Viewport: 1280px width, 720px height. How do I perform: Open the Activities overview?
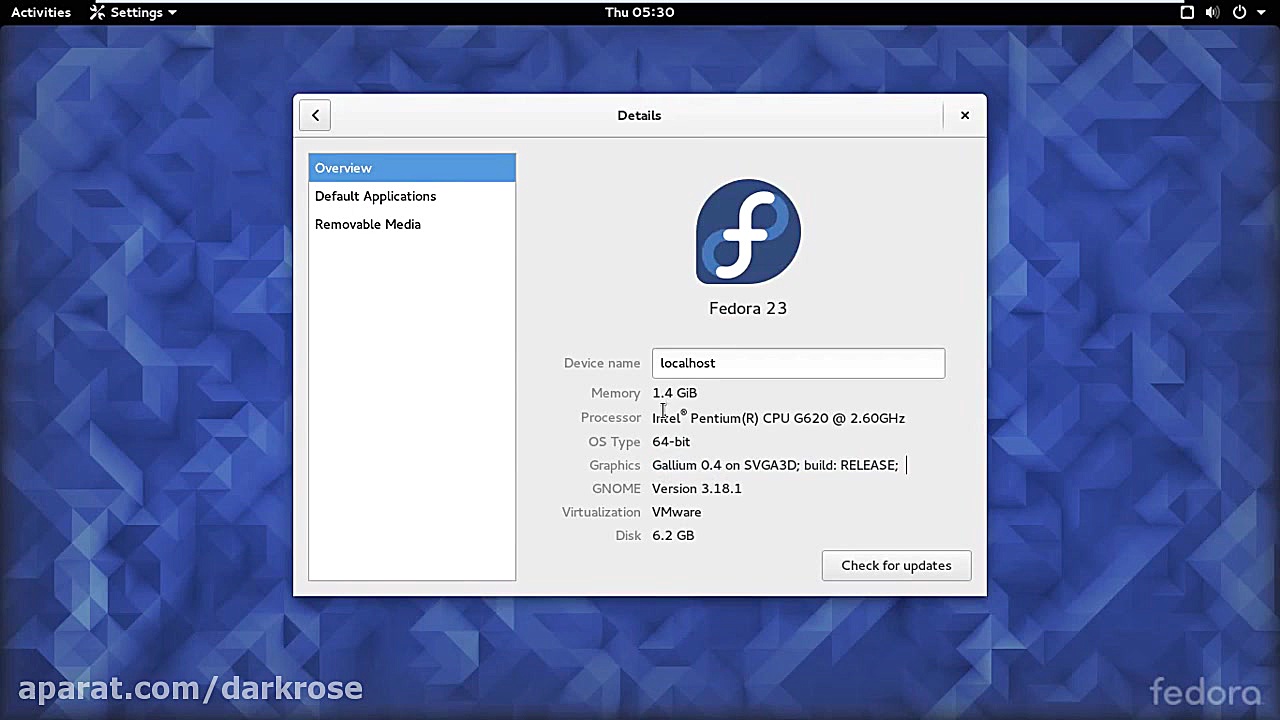click(41, 12)
